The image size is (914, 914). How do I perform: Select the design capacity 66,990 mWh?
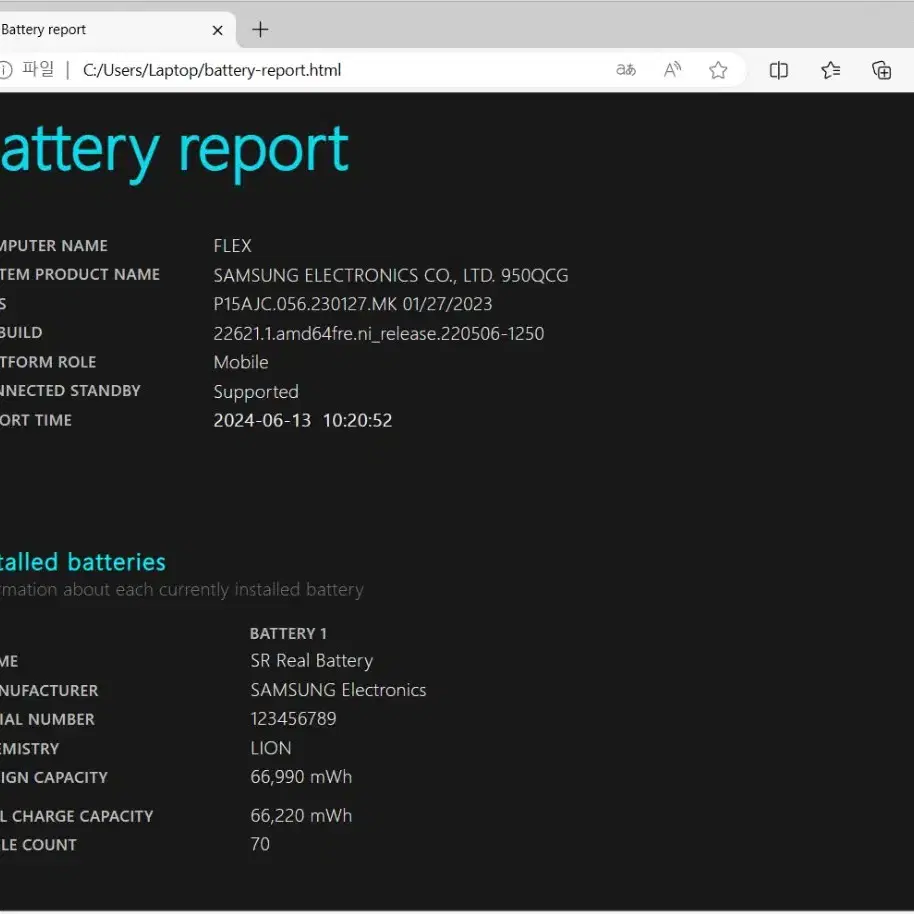[x=301, y=776]
